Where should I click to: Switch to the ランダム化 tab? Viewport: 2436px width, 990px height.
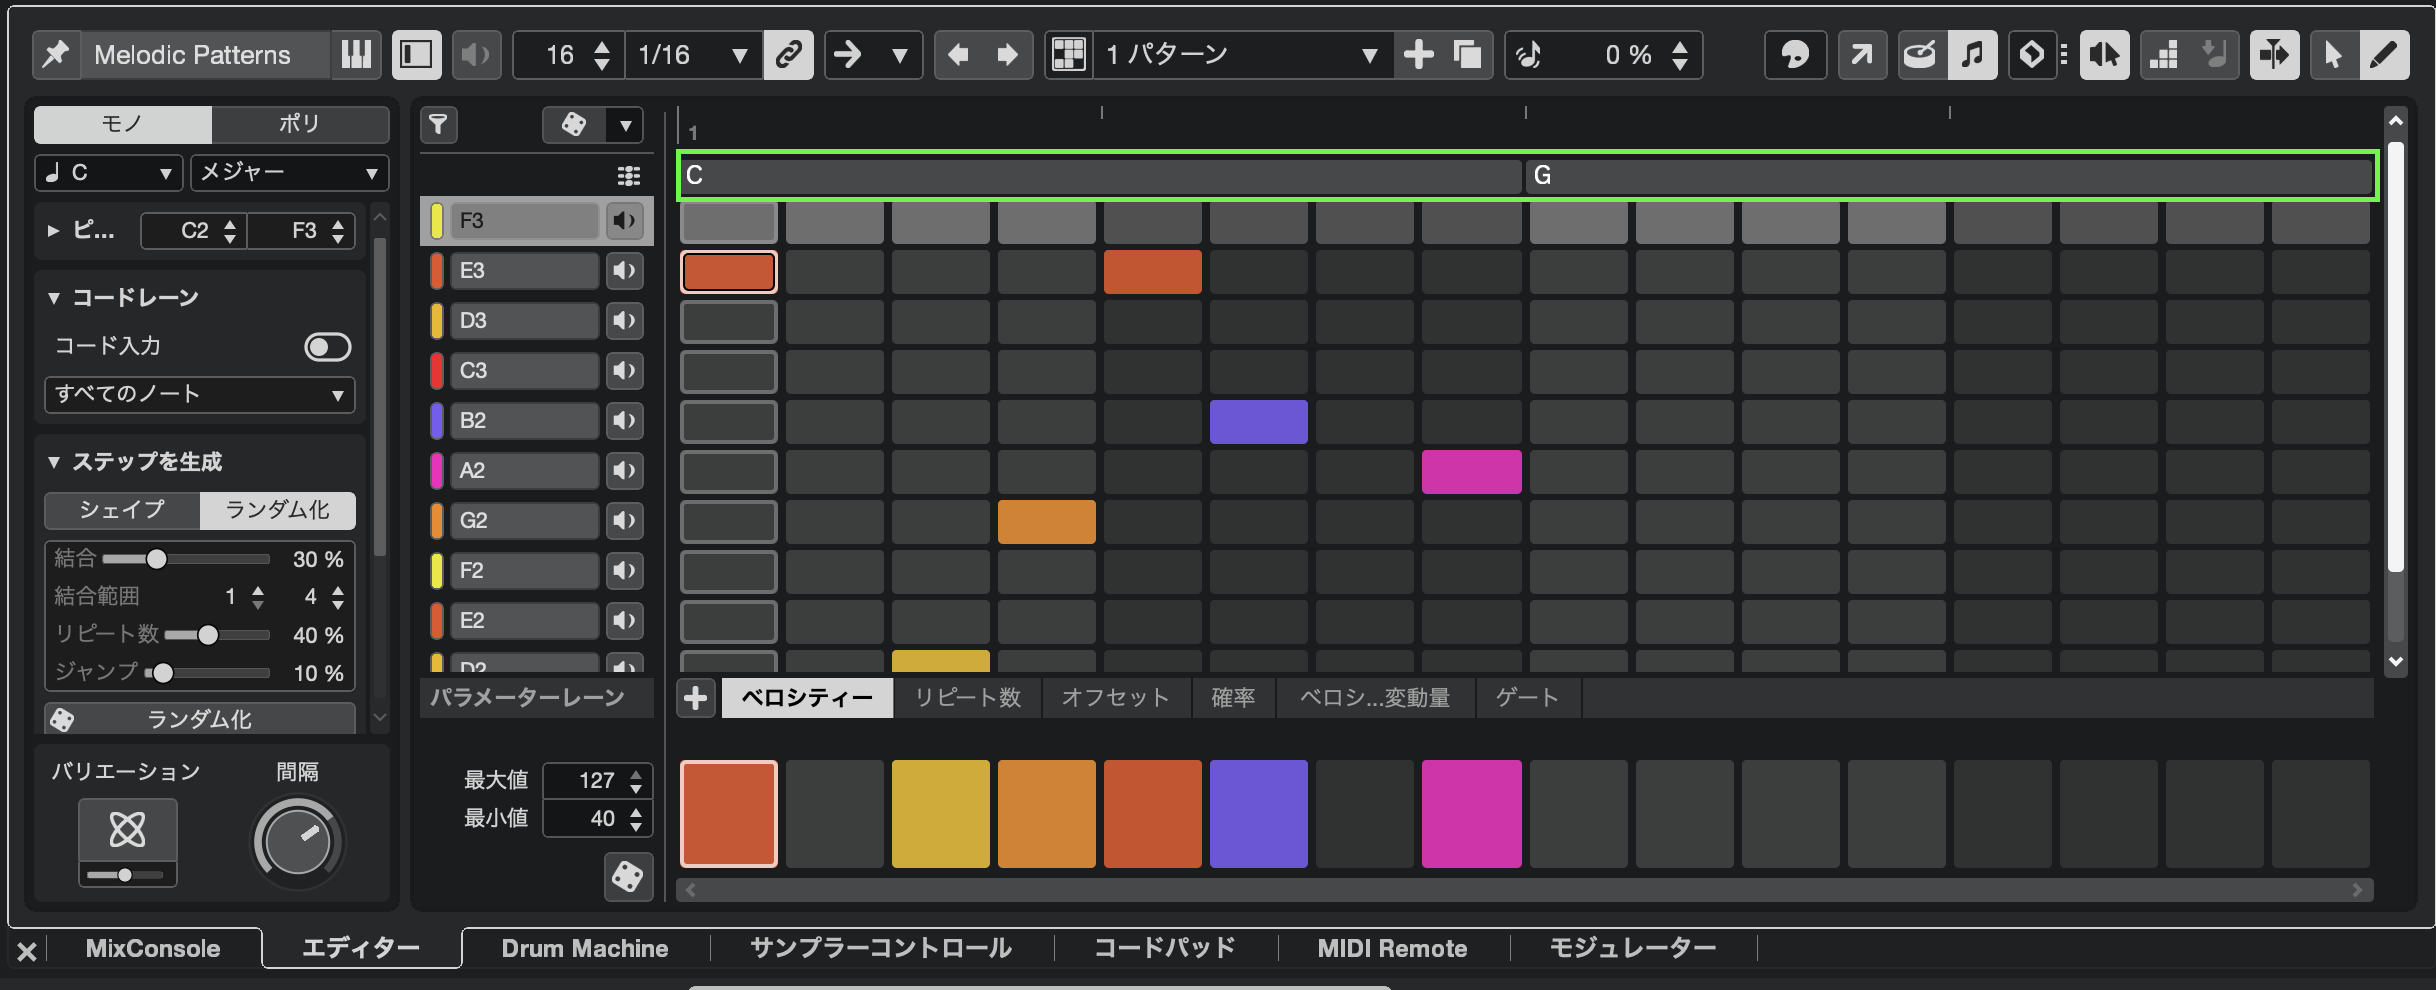[x=278, y=510]
